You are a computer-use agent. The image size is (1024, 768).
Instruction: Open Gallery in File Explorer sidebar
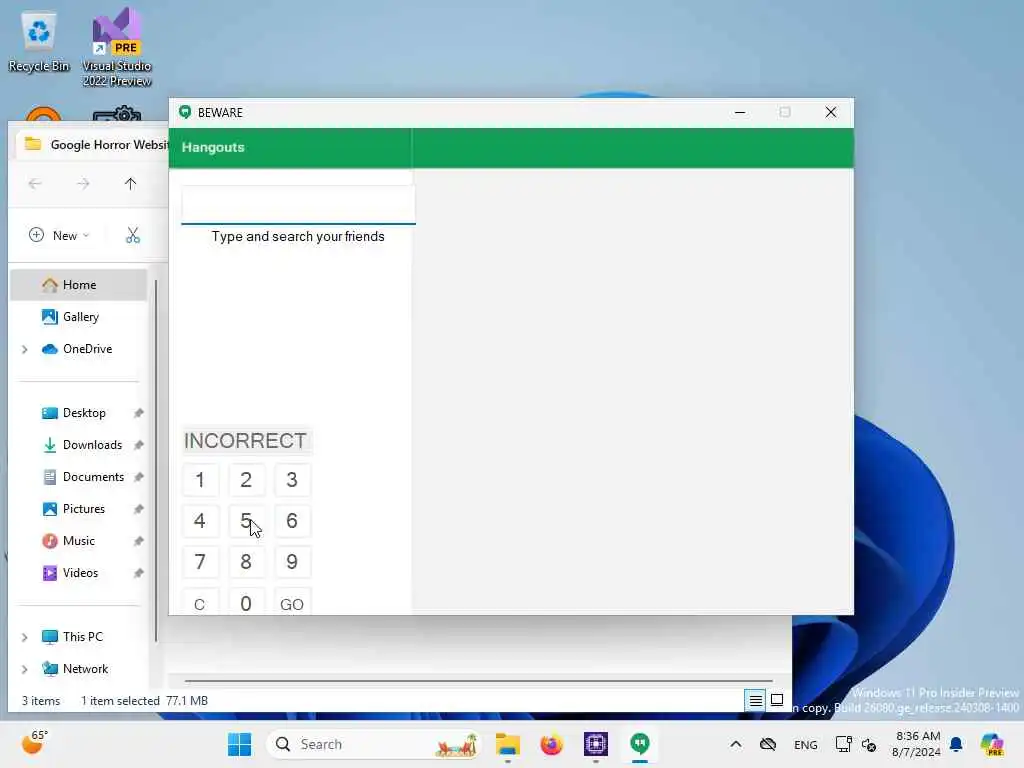pos(79,317)
